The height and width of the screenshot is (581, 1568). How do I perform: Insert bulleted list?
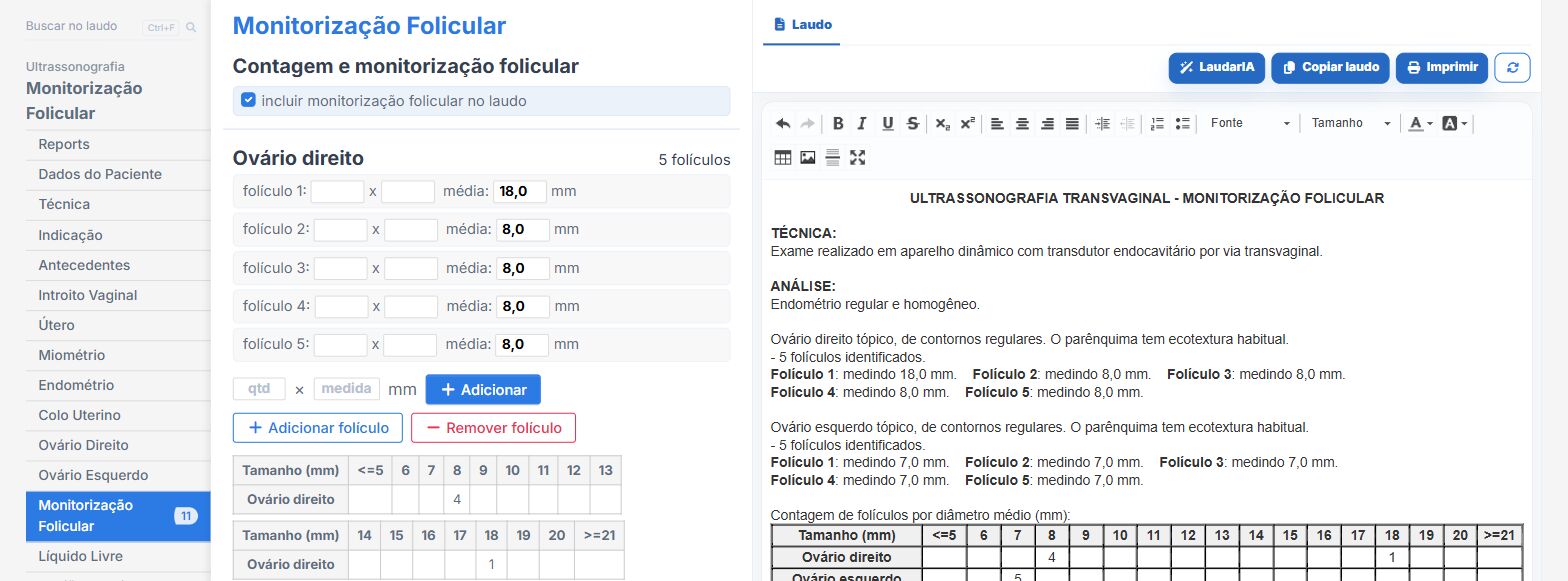pos(1182,124)
